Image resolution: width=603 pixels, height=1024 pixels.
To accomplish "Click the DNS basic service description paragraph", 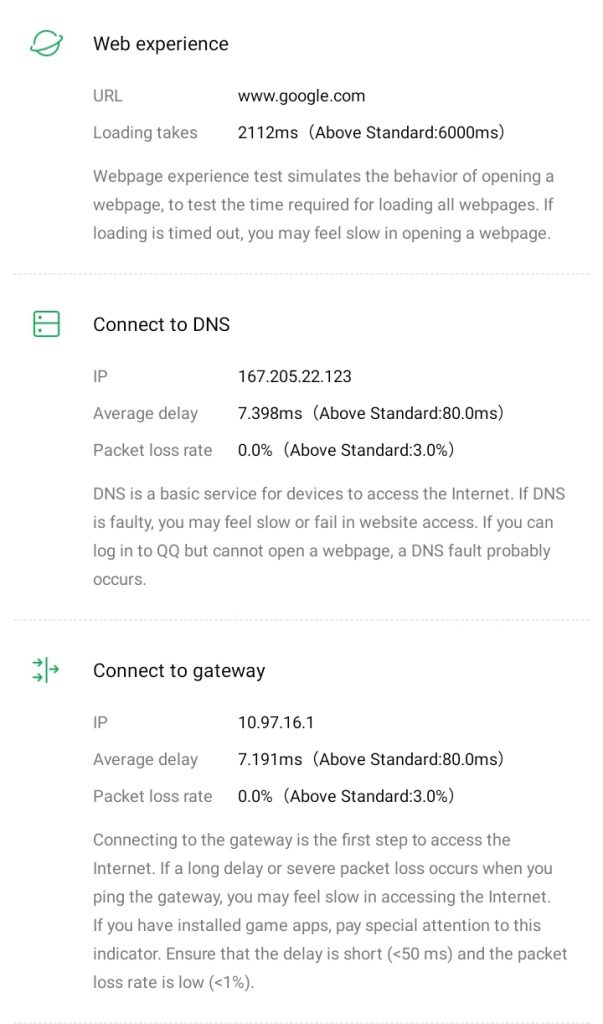I will coord(323,536).
